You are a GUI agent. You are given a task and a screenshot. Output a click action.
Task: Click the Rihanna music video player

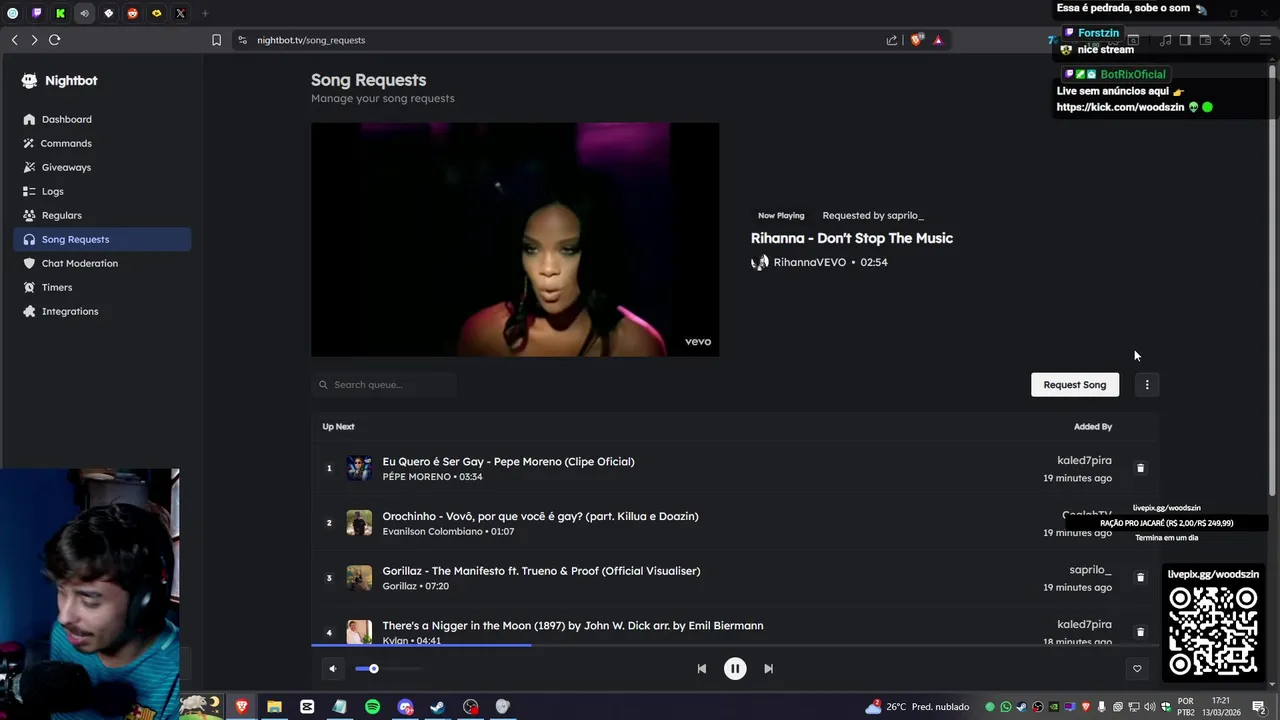515,239
